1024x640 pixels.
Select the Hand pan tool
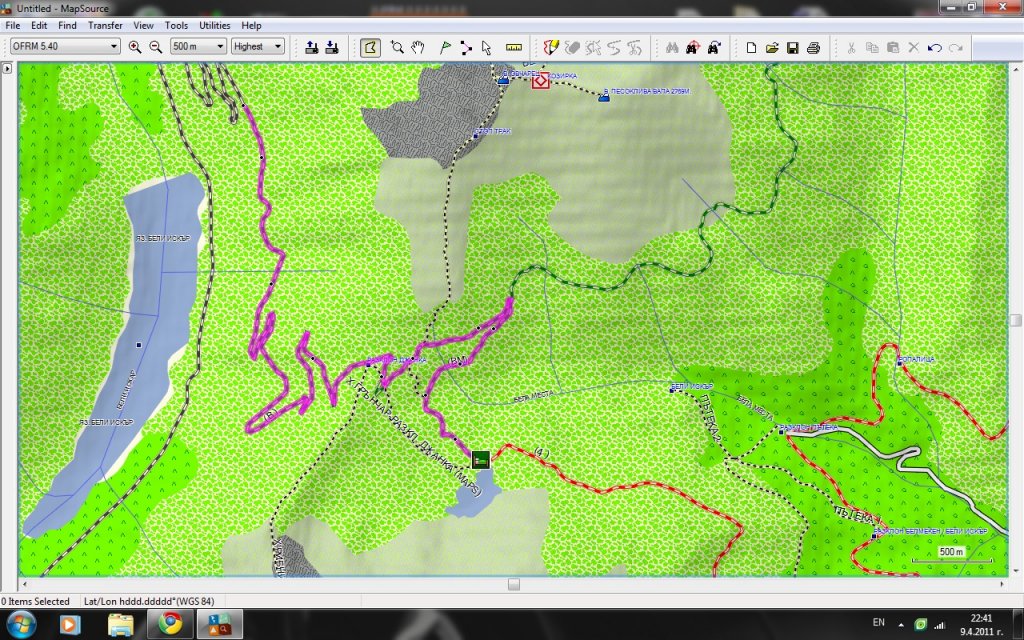pos(418,47)
